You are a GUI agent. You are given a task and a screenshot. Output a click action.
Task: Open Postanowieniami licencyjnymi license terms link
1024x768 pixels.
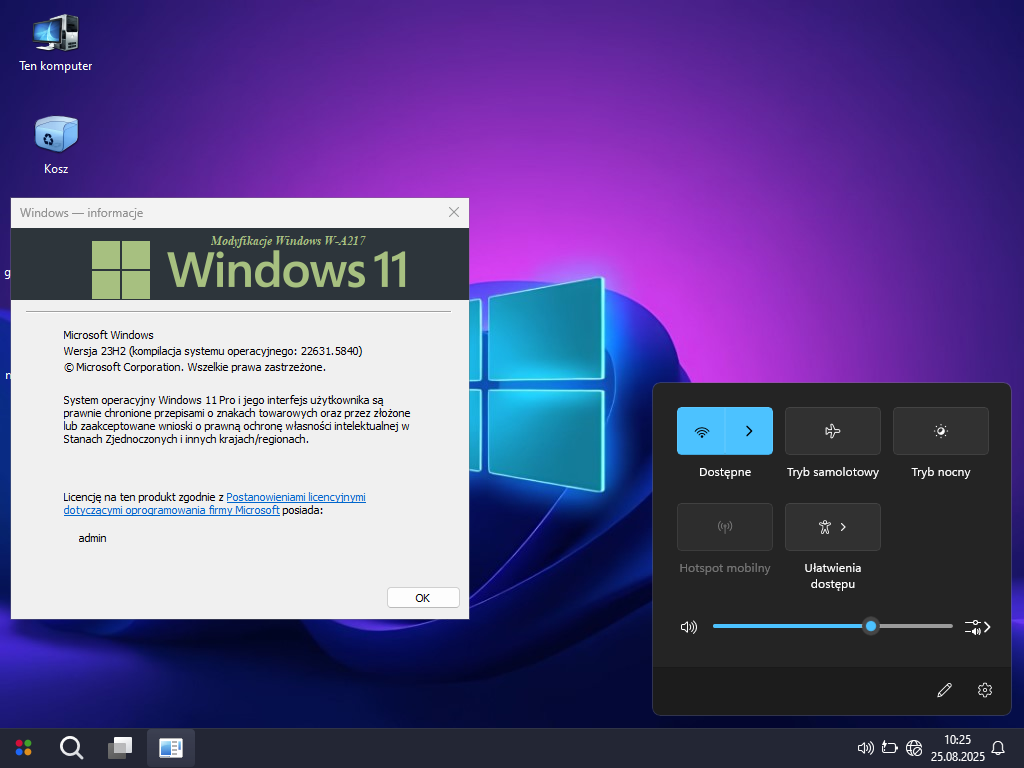pyautogui.click(x=295, y=497)
